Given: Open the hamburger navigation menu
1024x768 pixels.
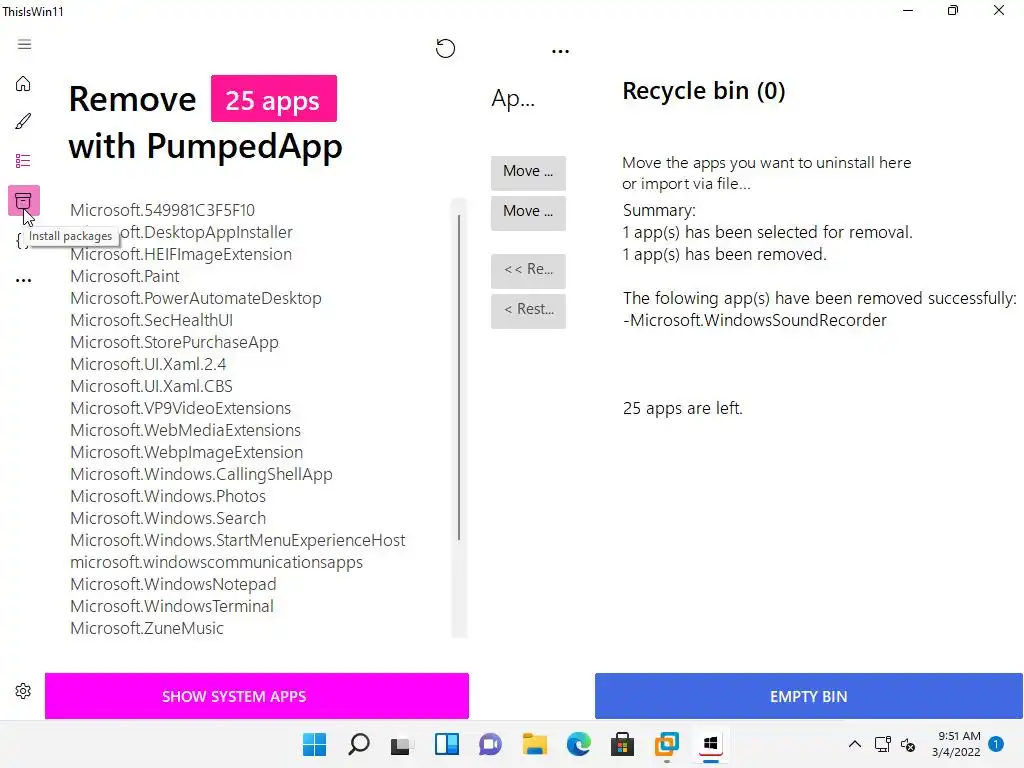Looking at the screenshot, I should tap(24, 44).
